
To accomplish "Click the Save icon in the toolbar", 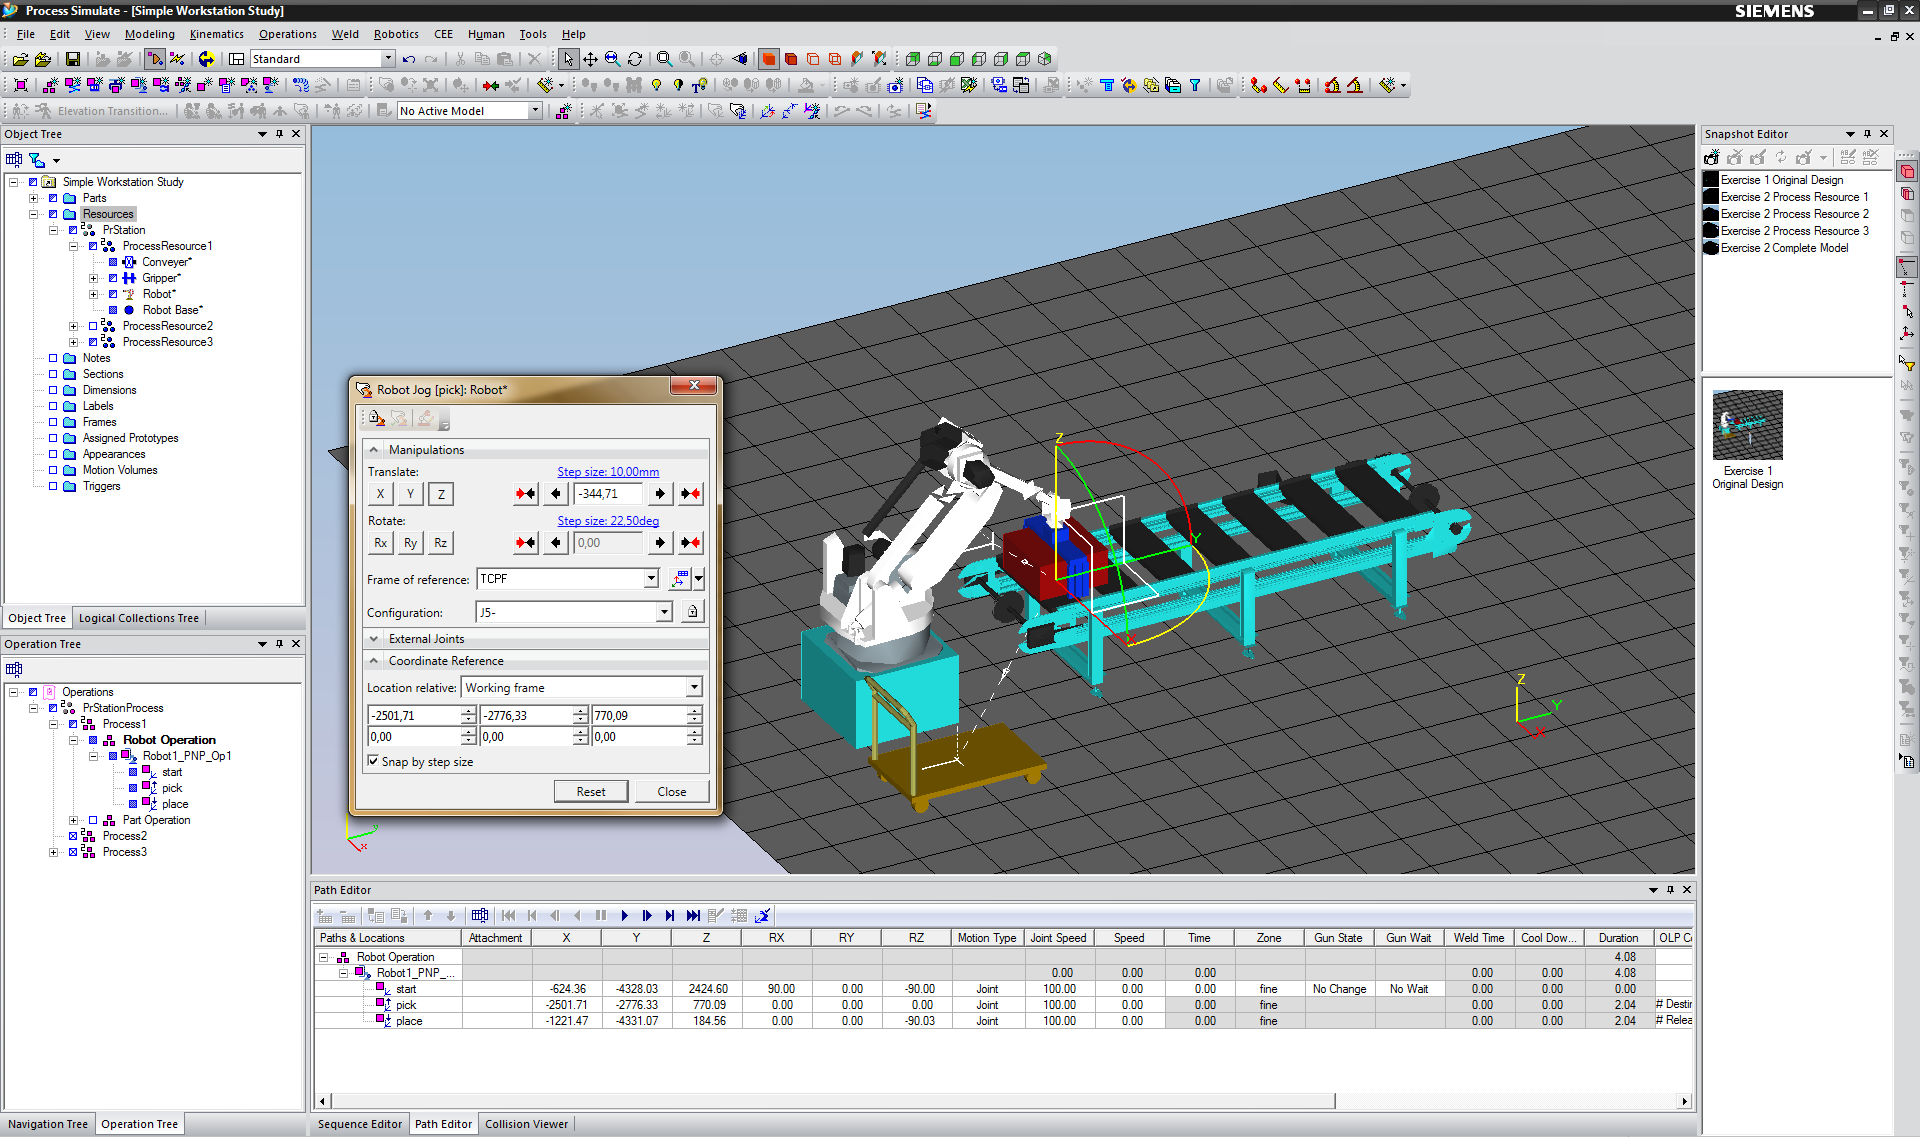I will [x=72, y=59].
